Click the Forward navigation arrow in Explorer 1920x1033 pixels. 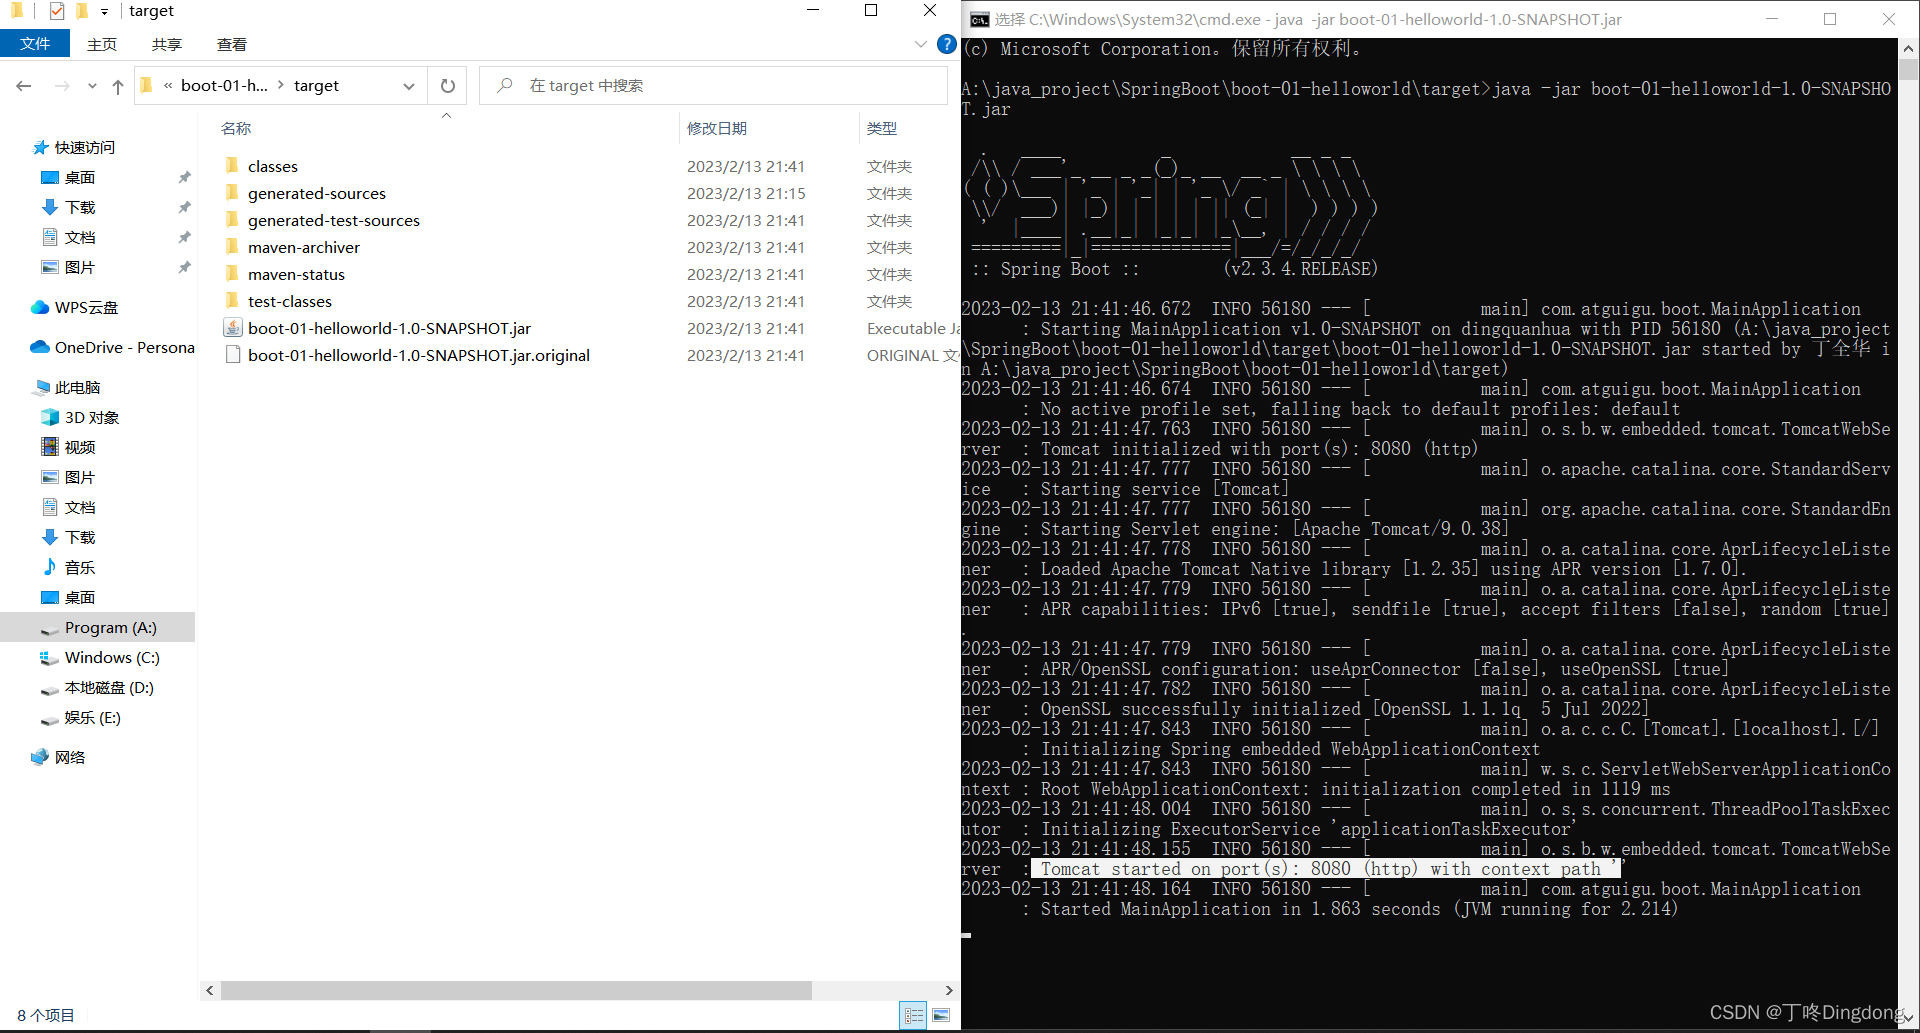62,86
